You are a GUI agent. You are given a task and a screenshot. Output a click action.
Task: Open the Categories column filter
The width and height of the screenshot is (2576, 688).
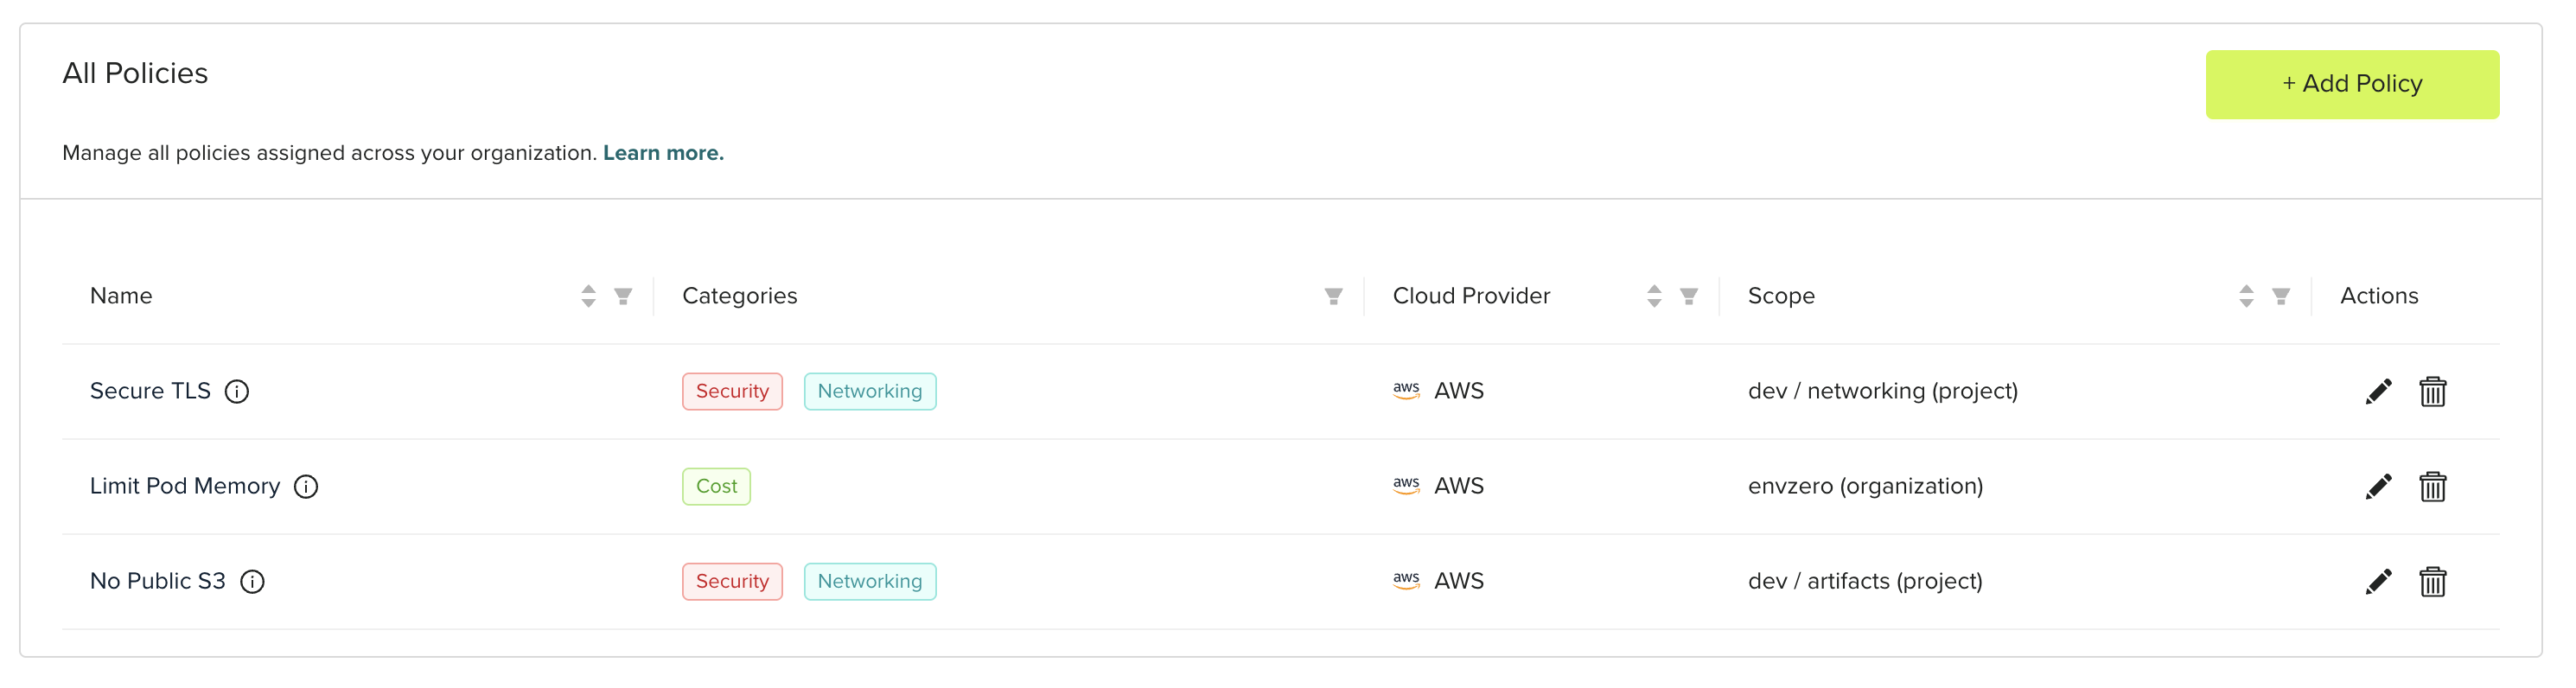[x=1333, y=296]
